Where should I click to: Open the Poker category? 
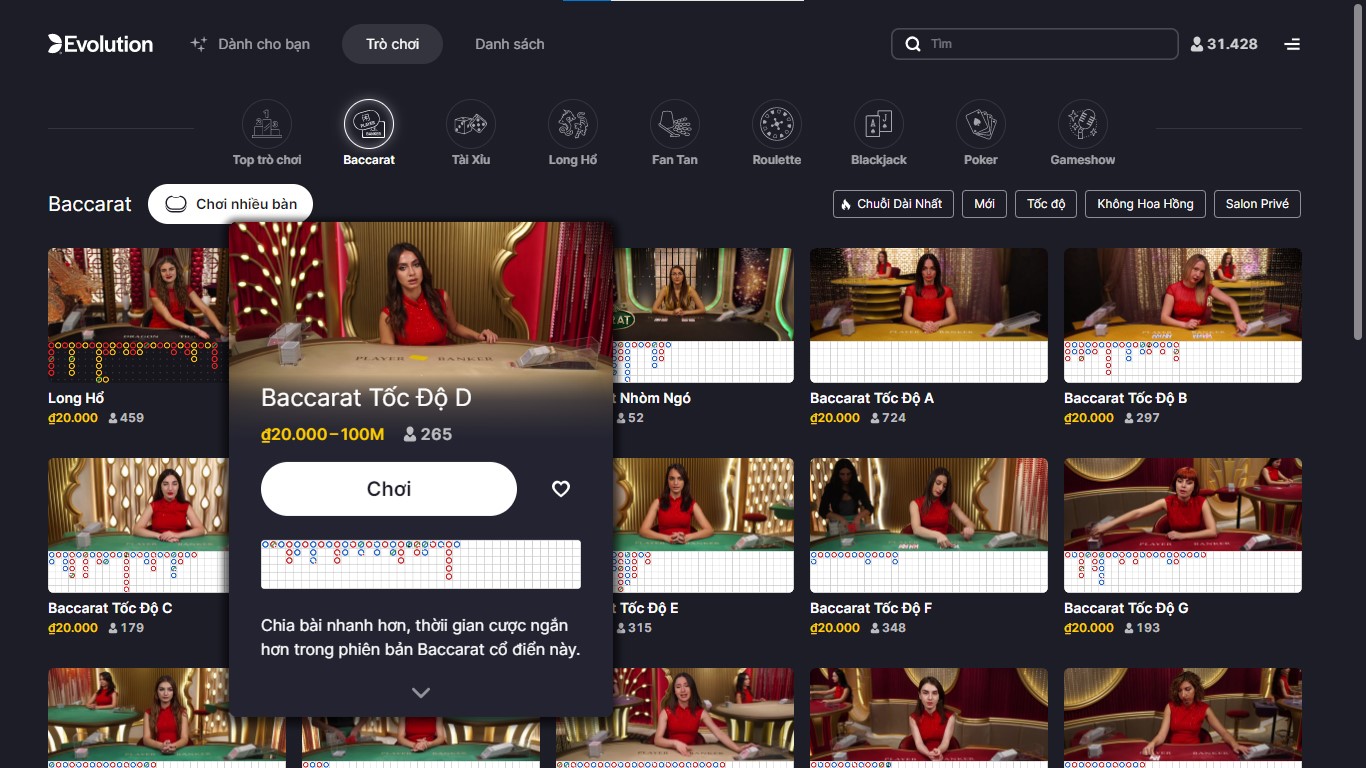coord(980,123)
